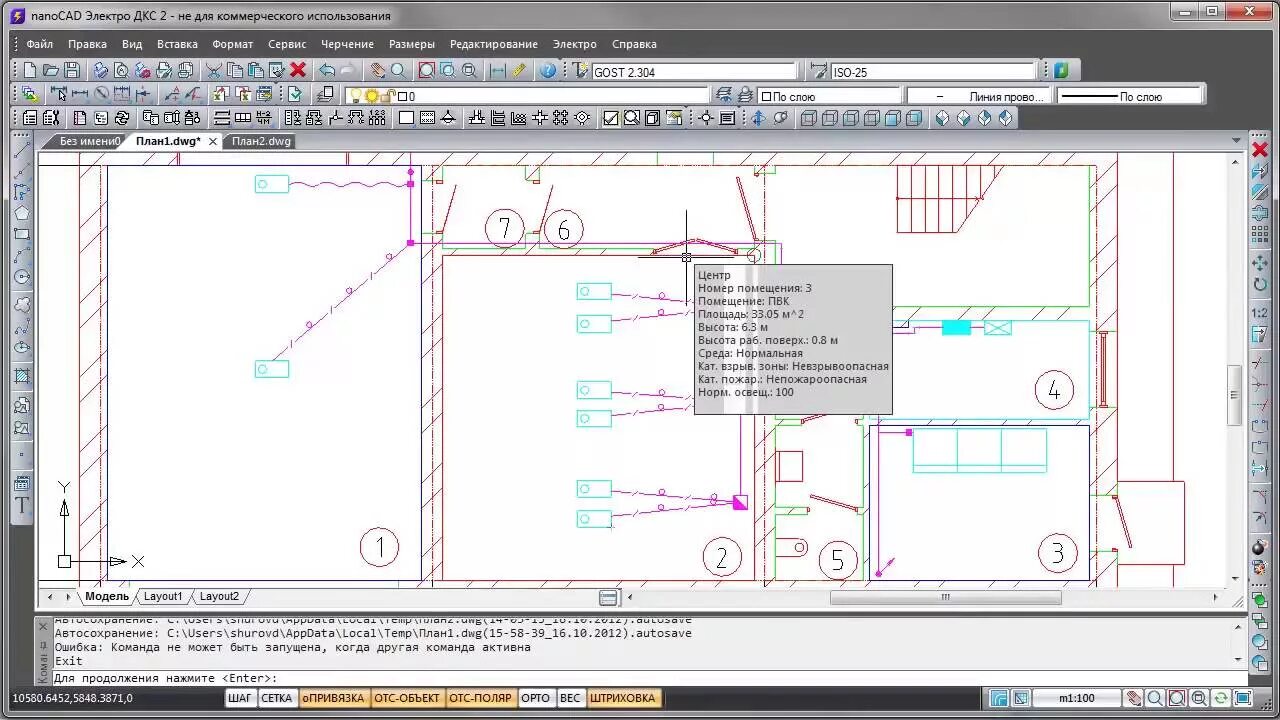Open the Размеры menu
Viewport: 1280px width, 720px height.
(x=412, y=44)
